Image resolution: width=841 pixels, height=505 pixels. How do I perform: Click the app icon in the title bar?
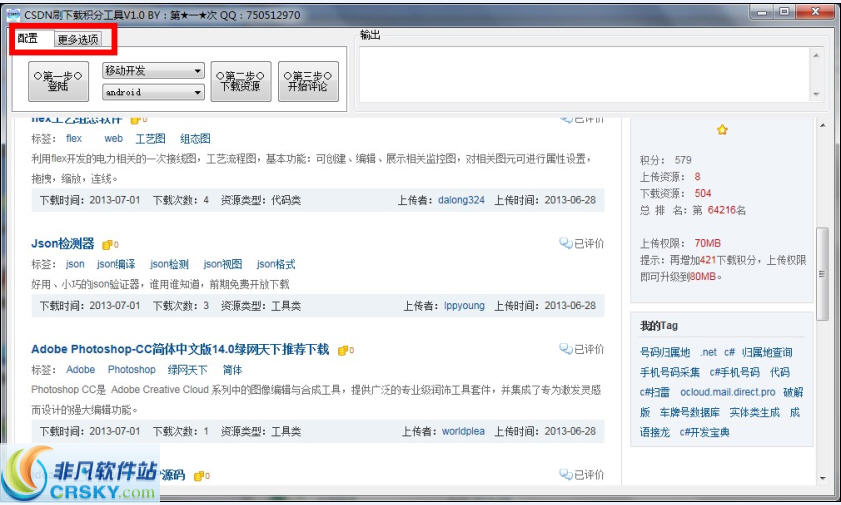(13, 14)
